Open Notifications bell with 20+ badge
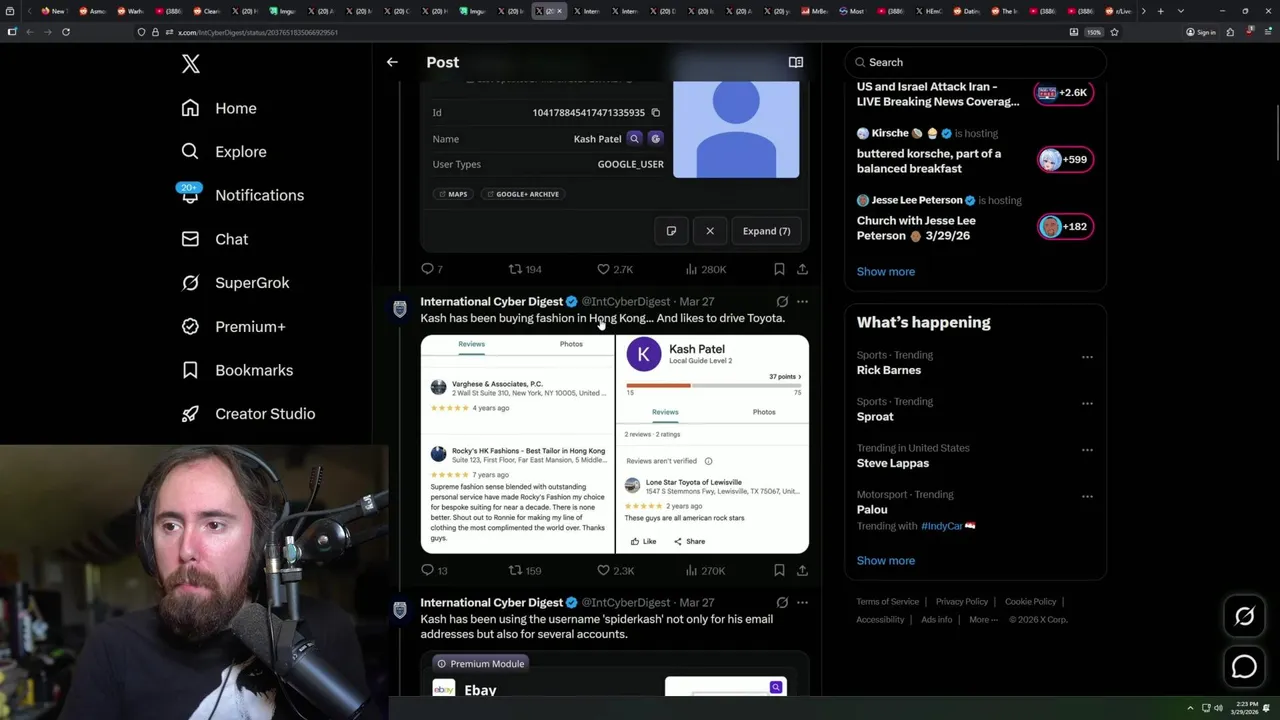This screenshot has width=1280, height=720. pos(190,194)
